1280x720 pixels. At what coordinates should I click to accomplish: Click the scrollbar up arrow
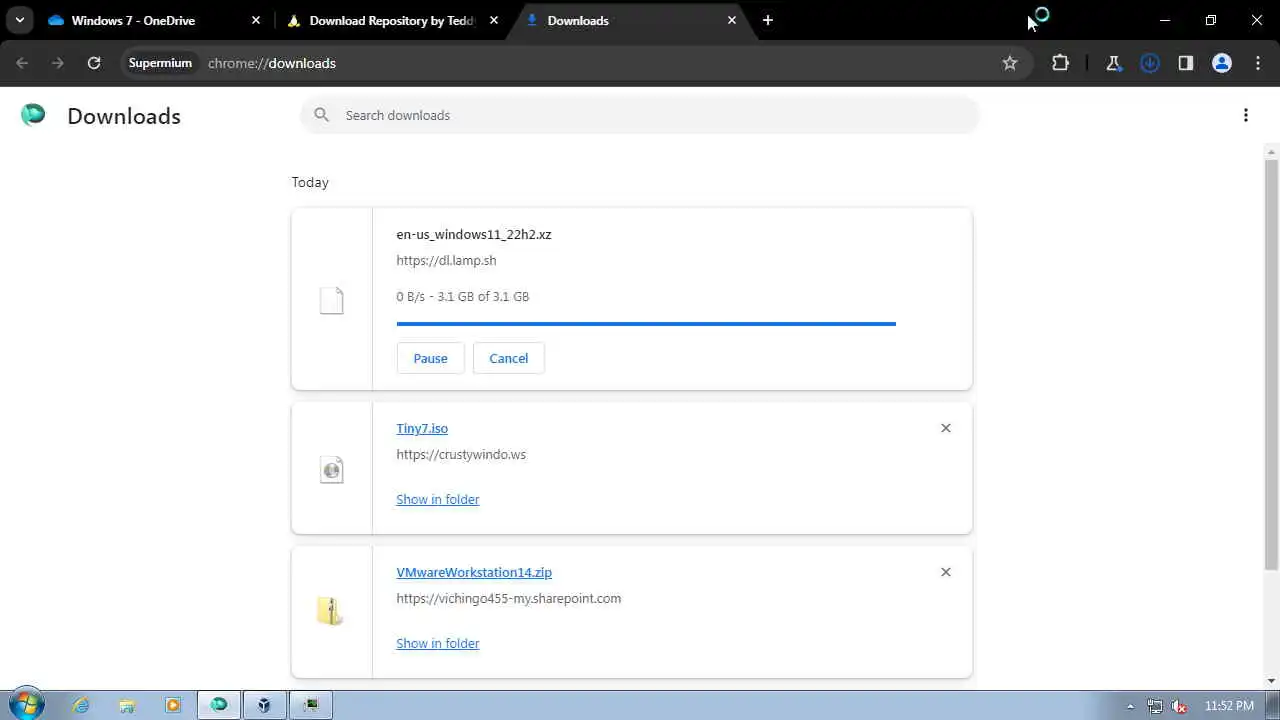click(1272, 152)
